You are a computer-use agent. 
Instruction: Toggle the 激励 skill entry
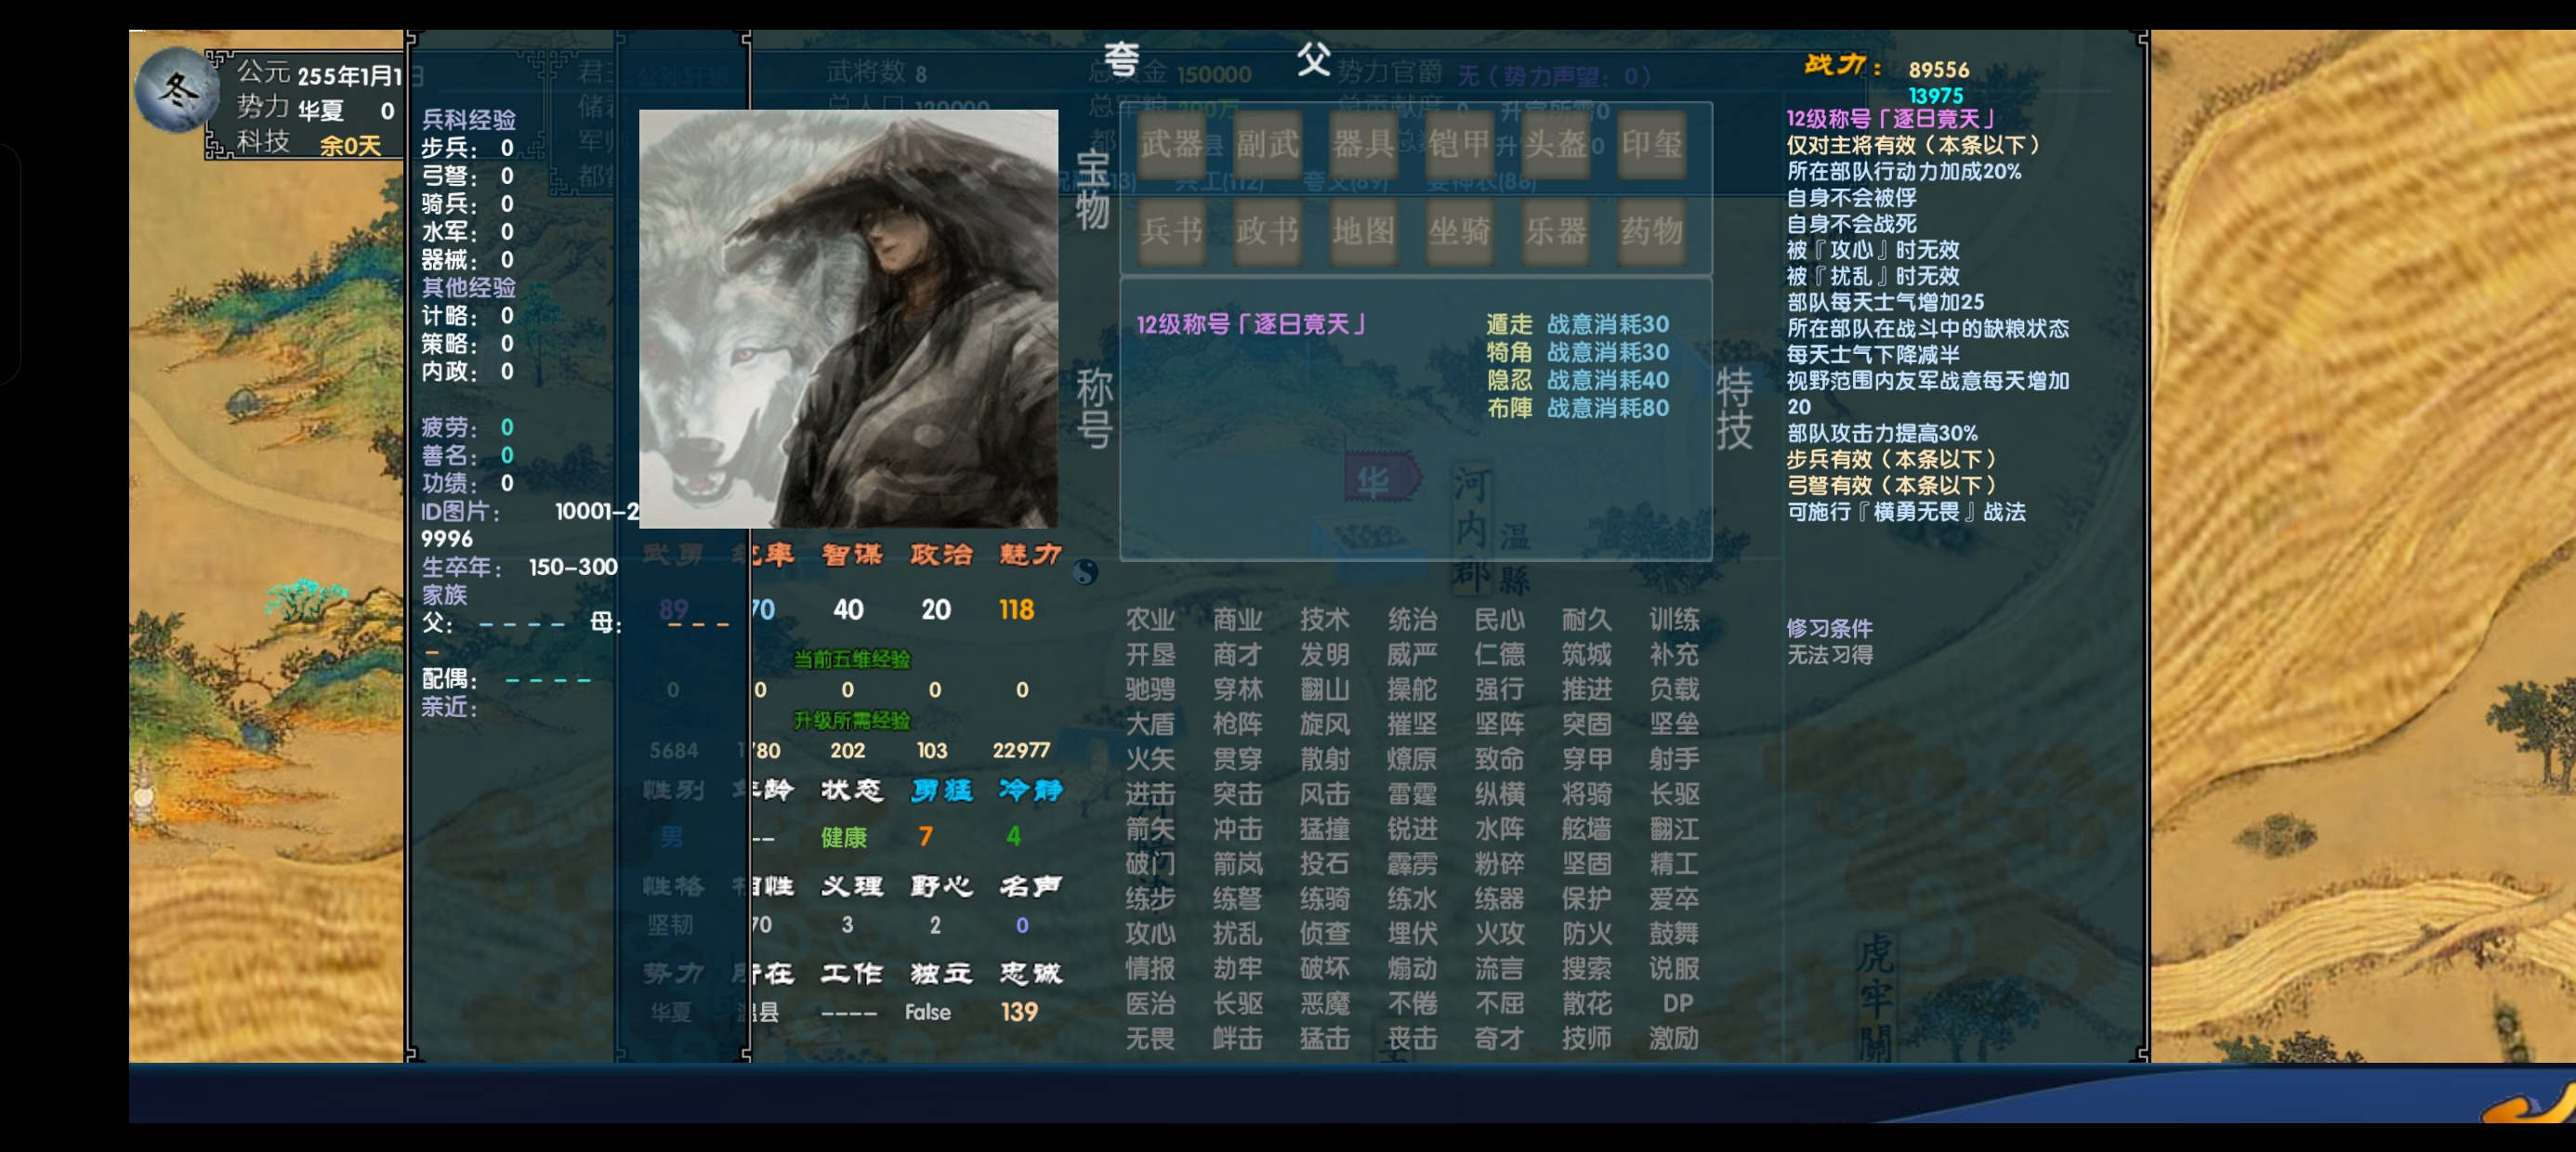[1673, 1038]
